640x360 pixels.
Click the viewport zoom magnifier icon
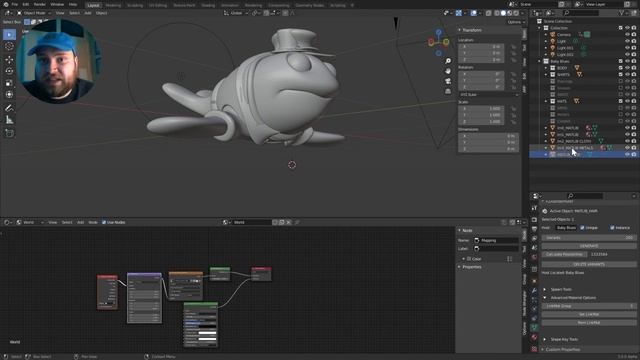tap(448, 61)
